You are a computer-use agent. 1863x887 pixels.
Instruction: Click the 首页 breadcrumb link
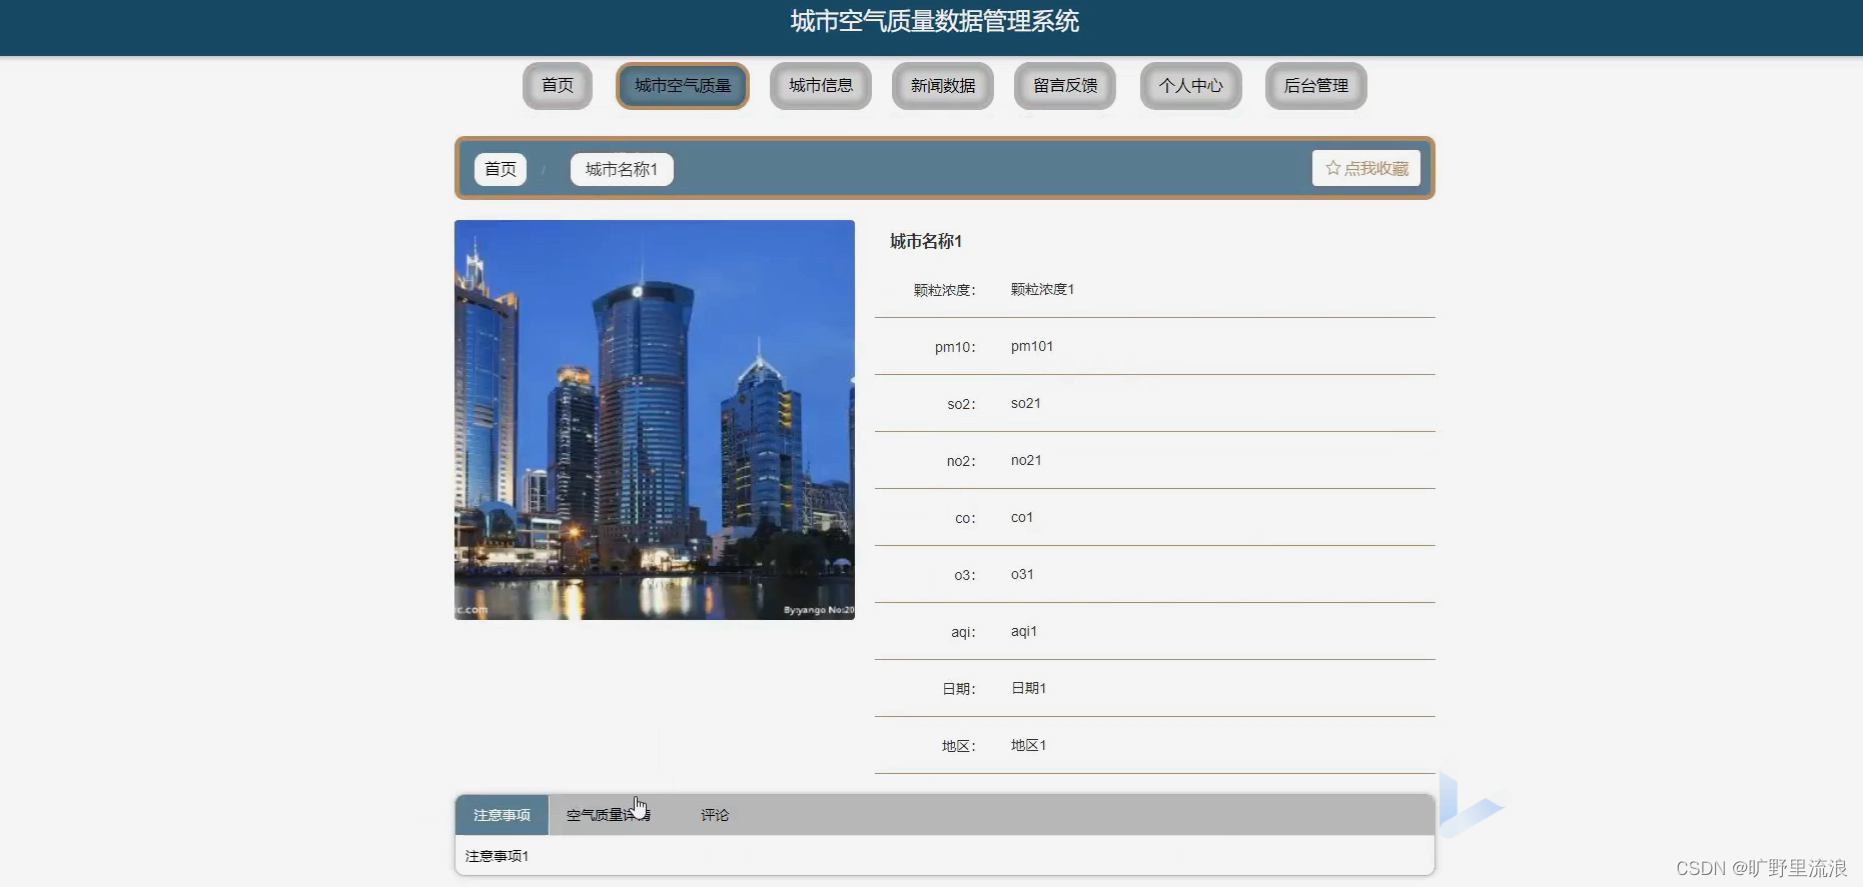coord(500,169)
